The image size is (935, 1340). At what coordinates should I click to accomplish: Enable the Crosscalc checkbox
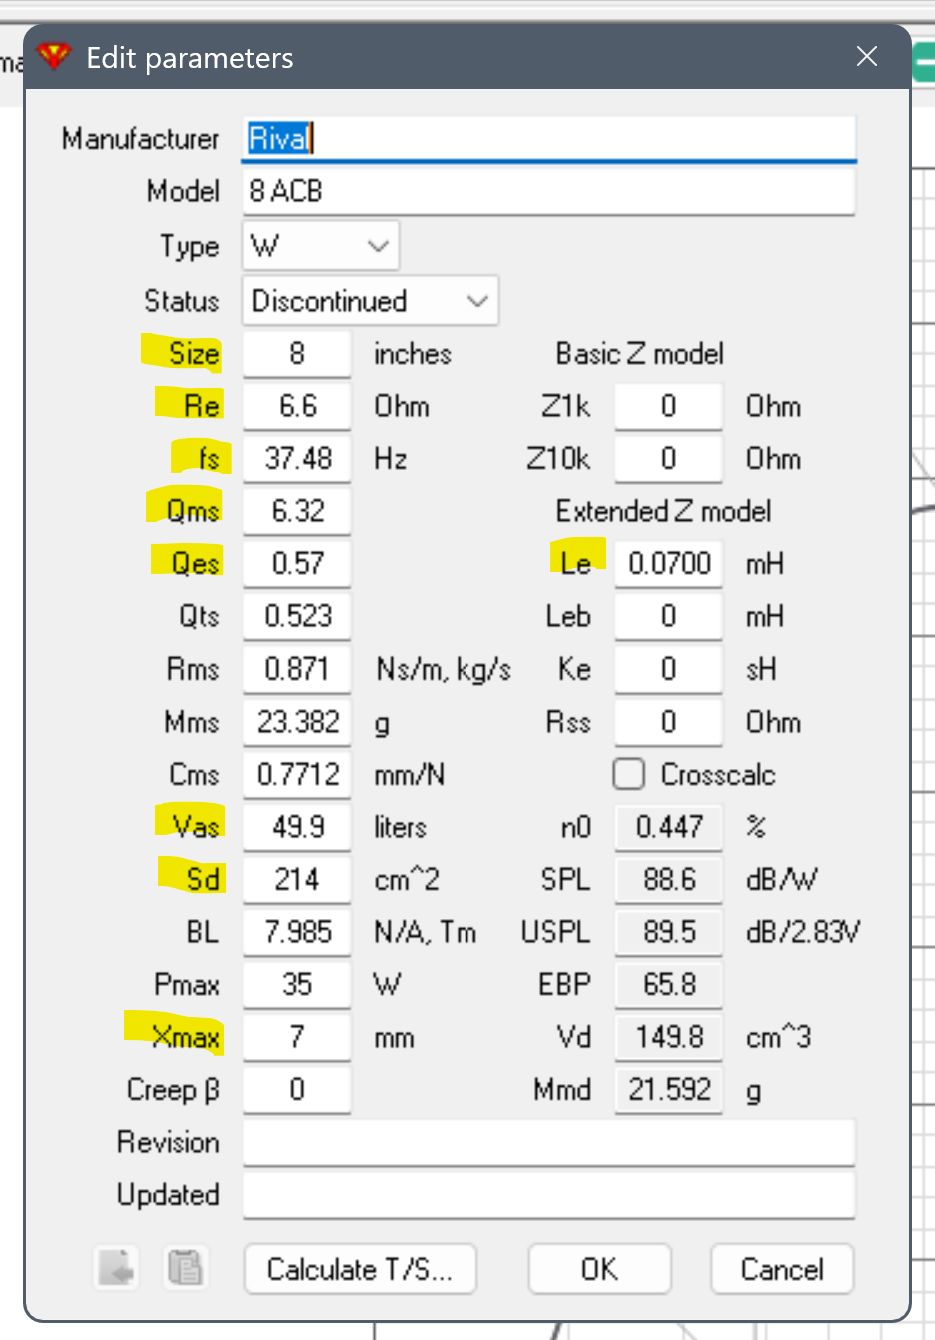(629, 774)
